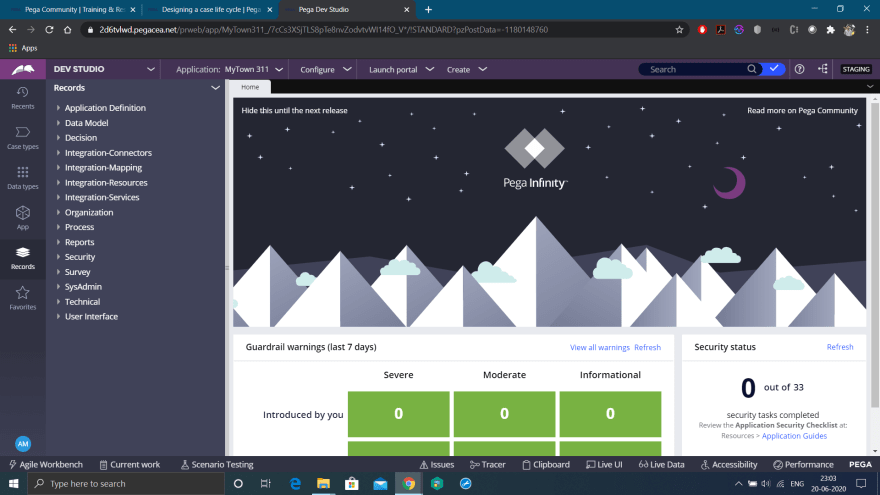Viewport: 880px width, 495px height.
Task: Expand Integration-Mapping category
Action: [x=58, y=167]
